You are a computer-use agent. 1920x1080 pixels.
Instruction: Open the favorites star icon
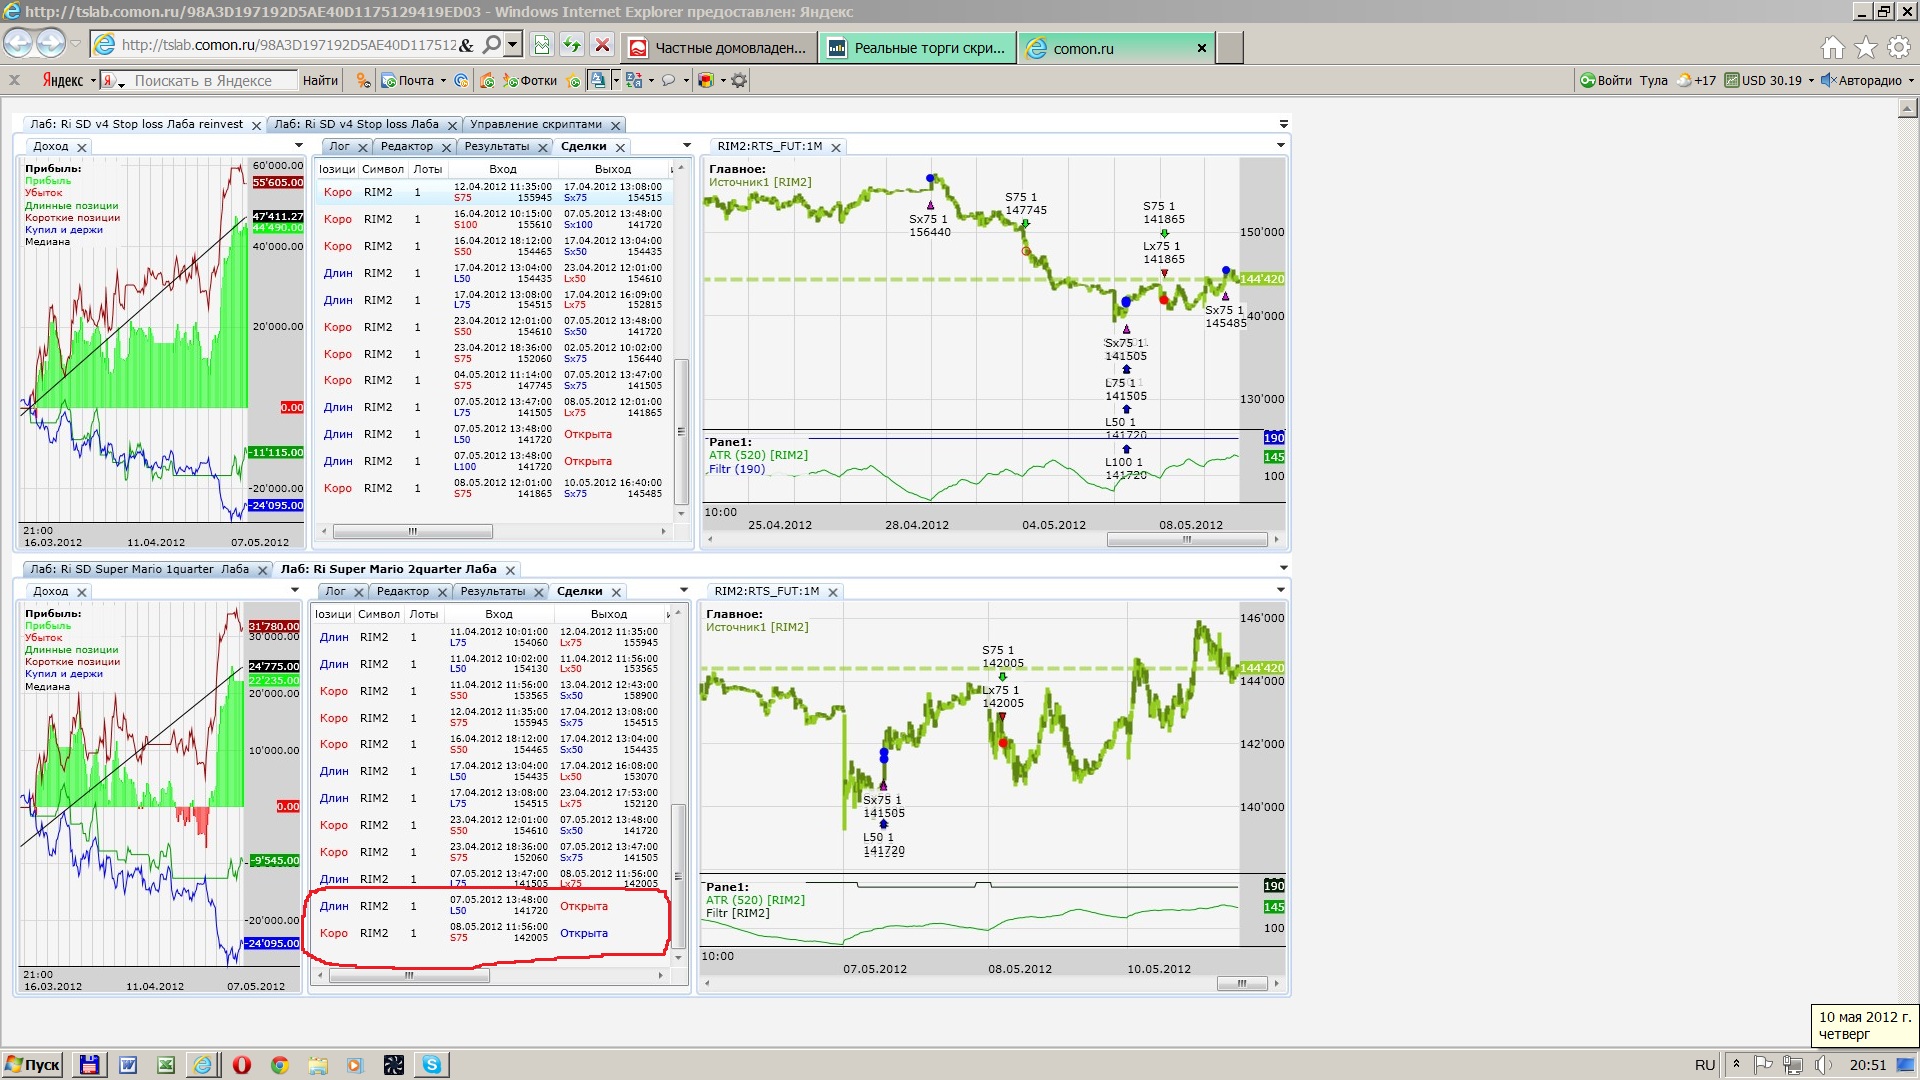(1865, 47)
